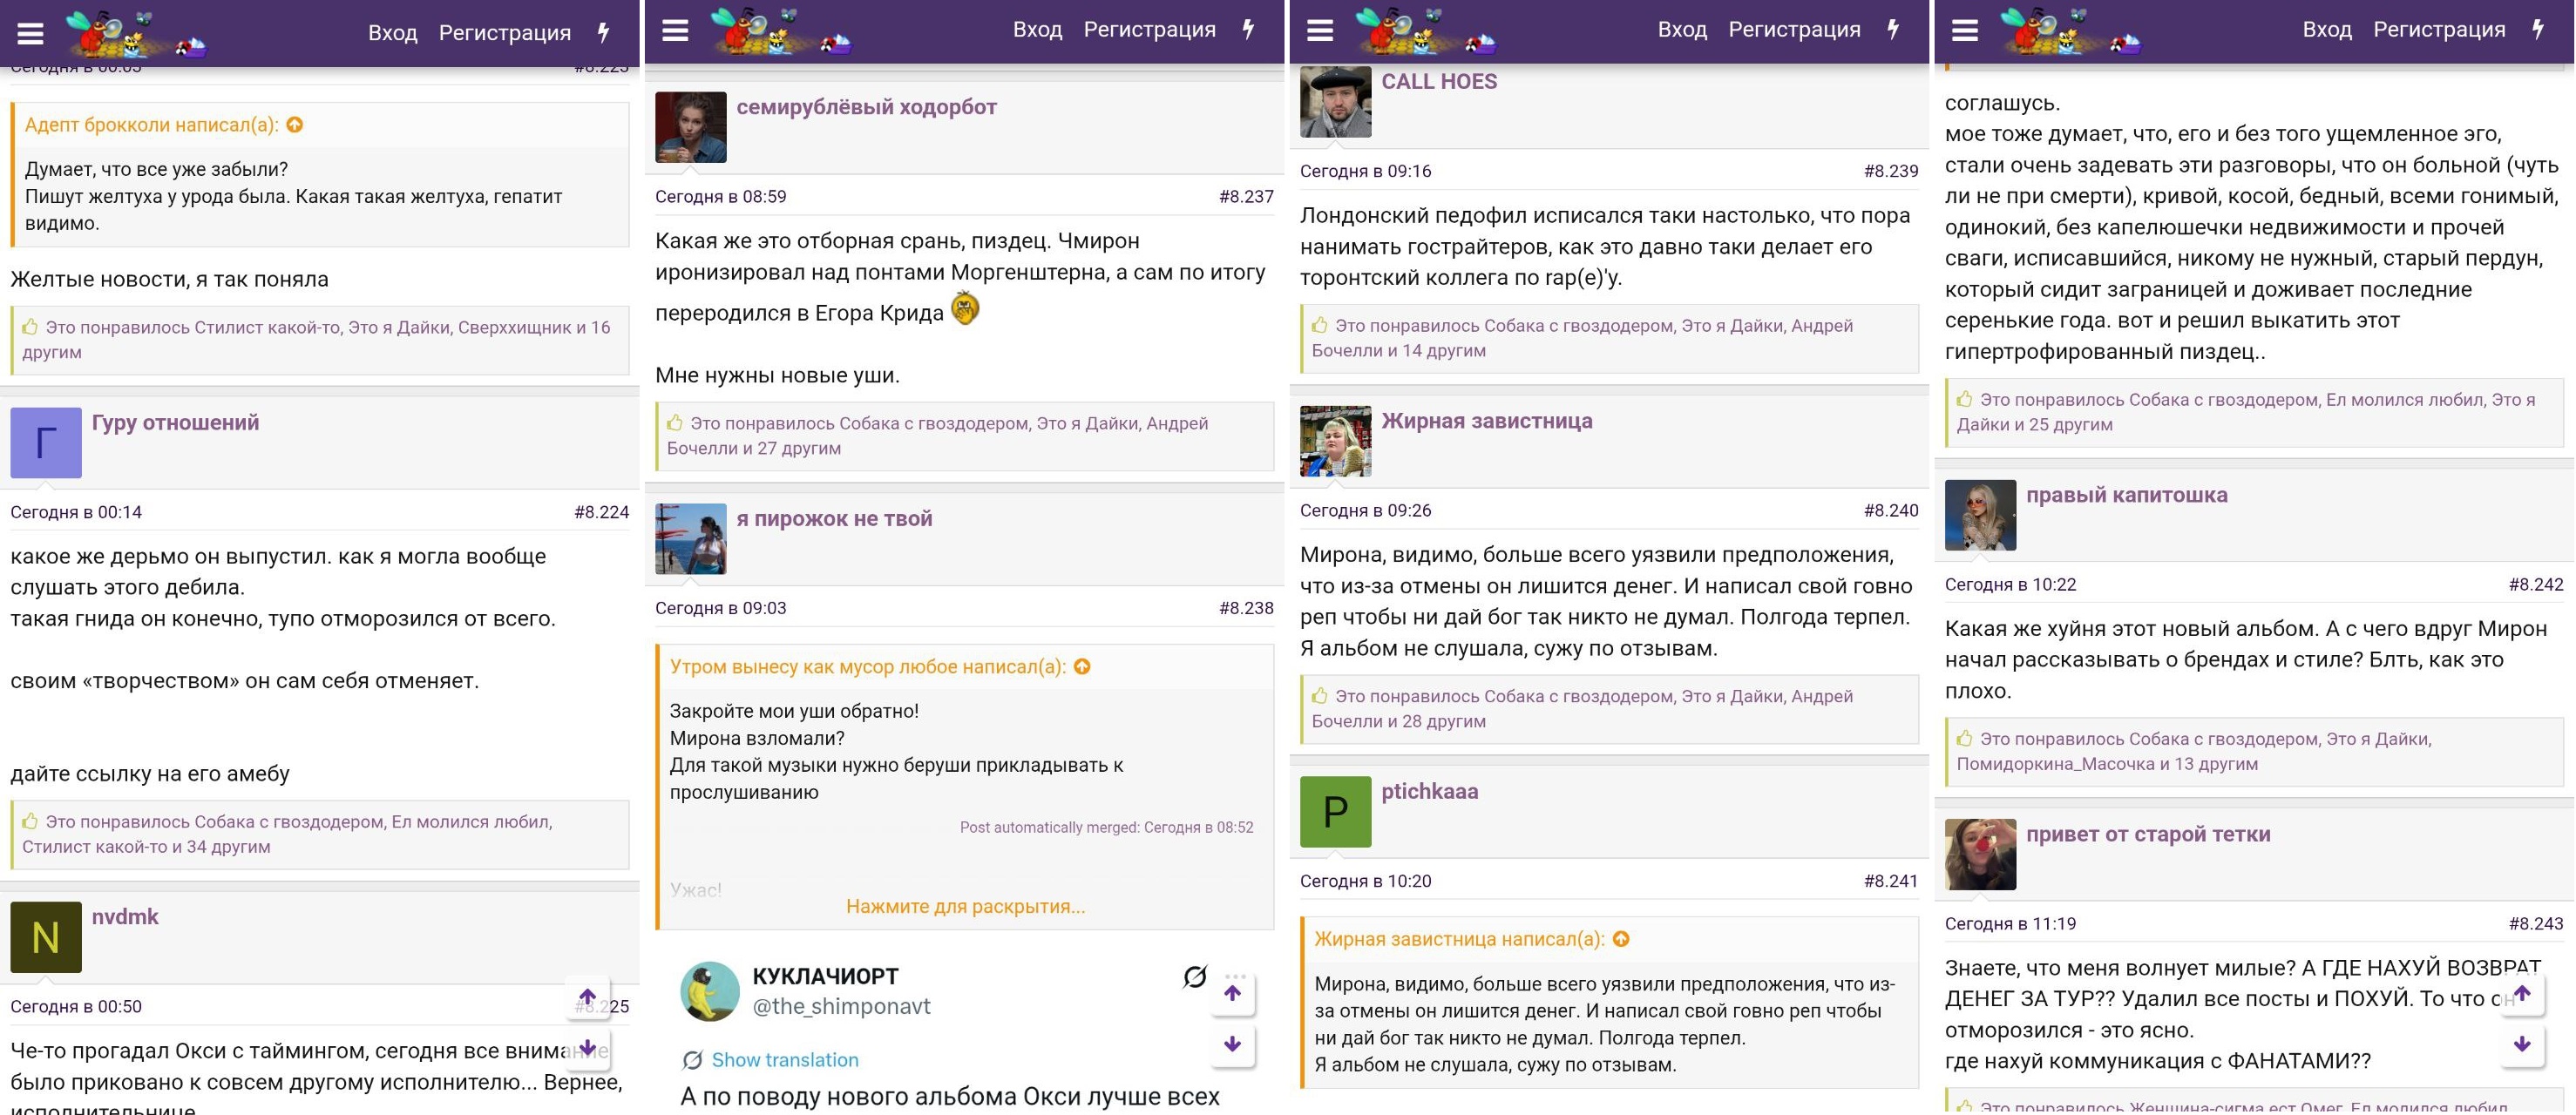Screen dimensions: 2576x1115
Task: Open post number #8.240 permalink
Action: [1890, 511]
